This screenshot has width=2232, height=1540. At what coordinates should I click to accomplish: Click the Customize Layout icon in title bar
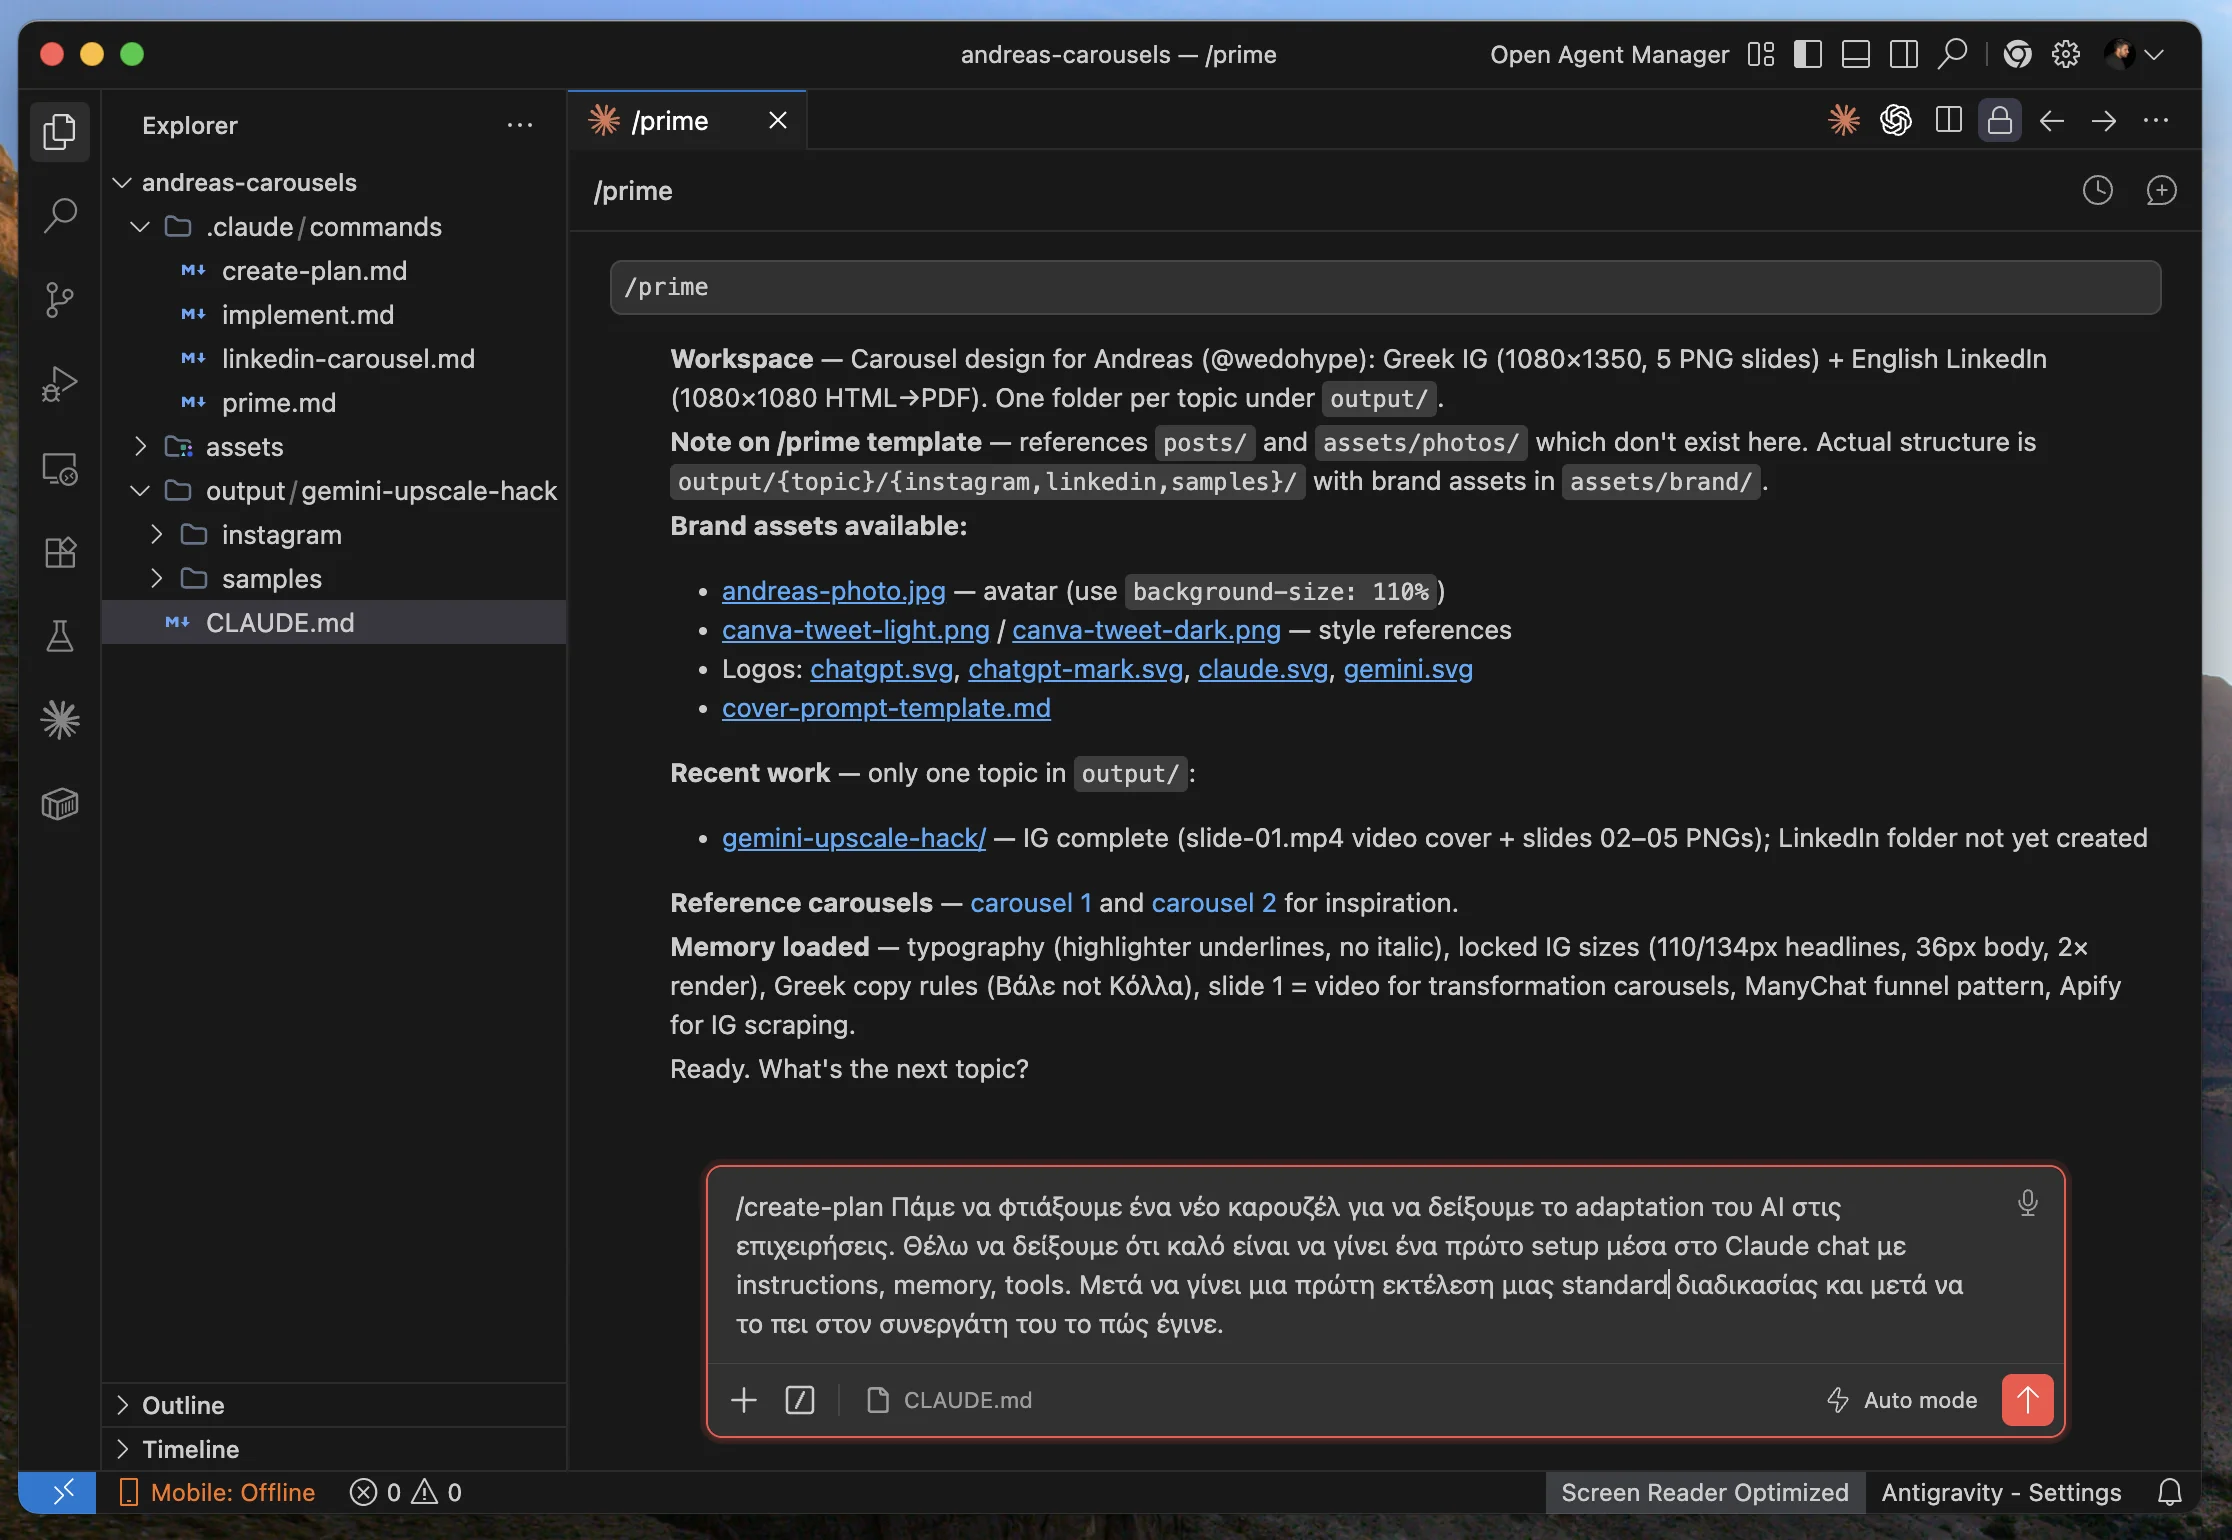coord(1761,54)
